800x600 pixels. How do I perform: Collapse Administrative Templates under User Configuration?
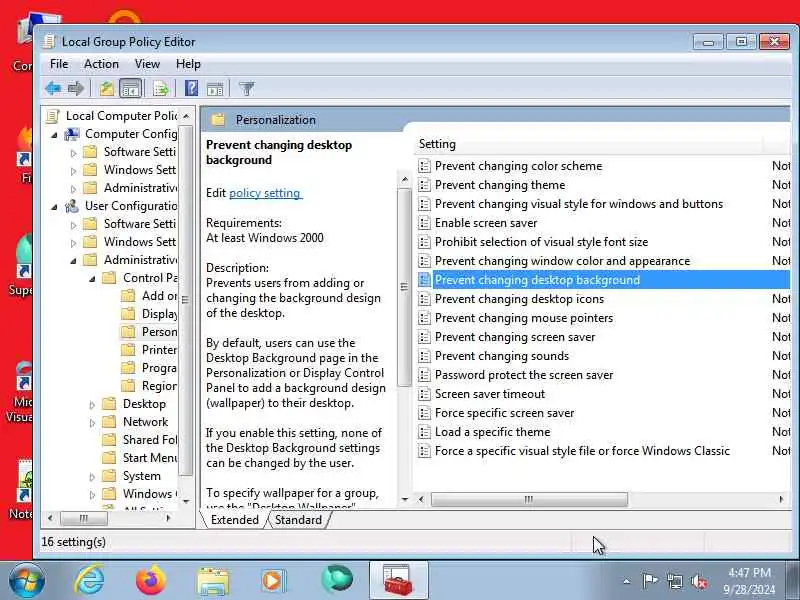[x=73, y=261]
